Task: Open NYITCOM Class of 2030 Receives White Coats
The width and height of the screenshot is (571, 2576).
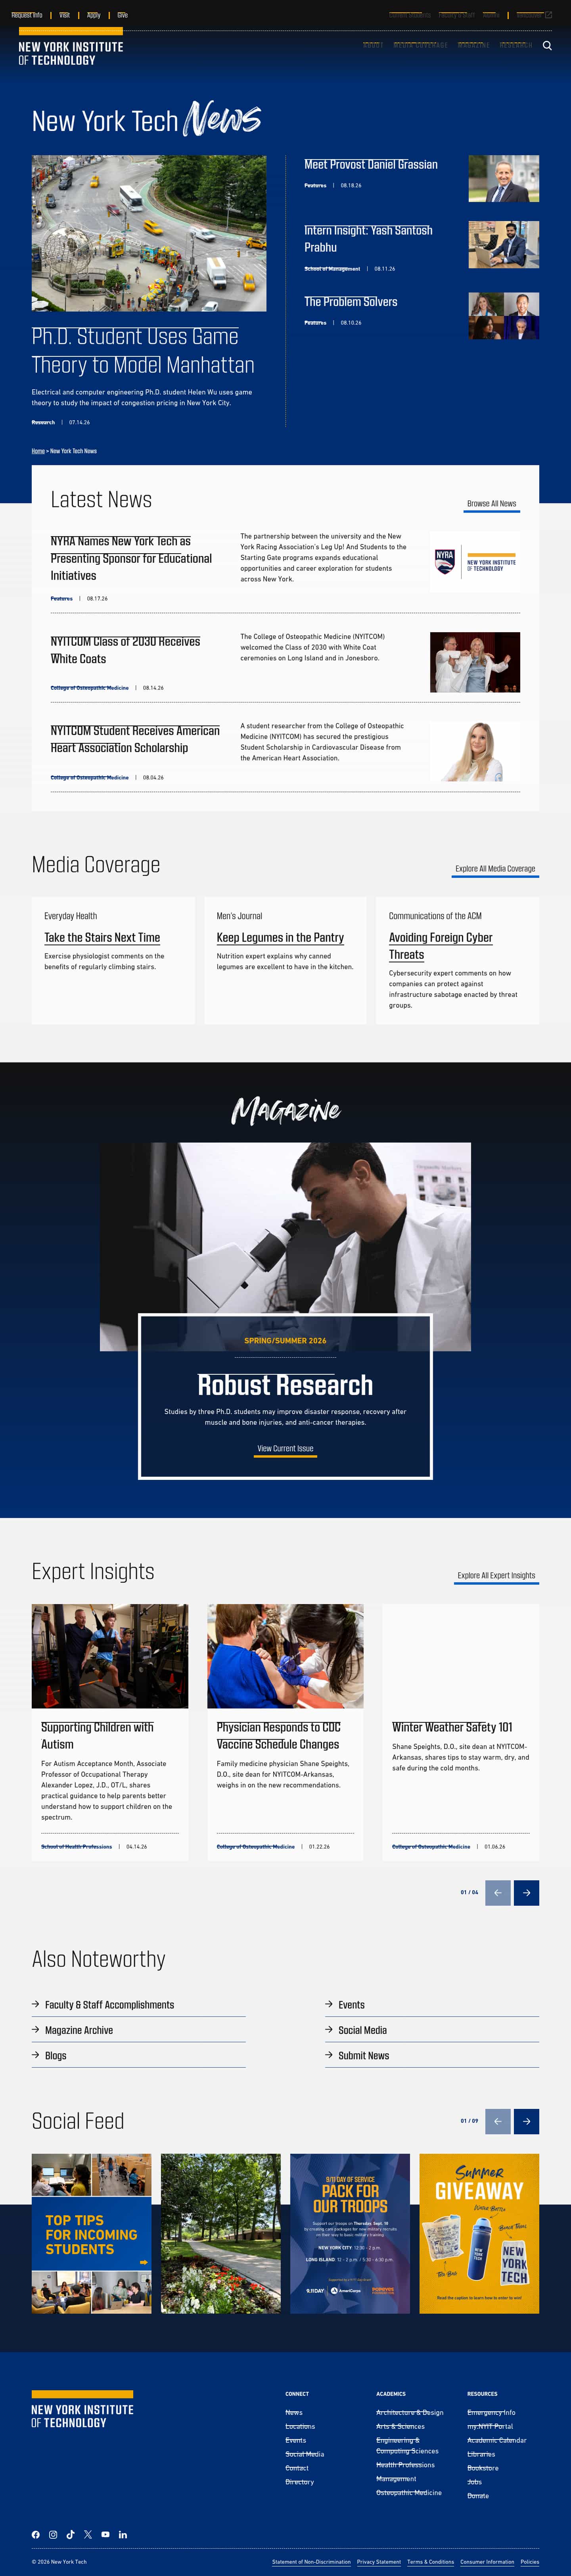Action: [x=125, y=650]
